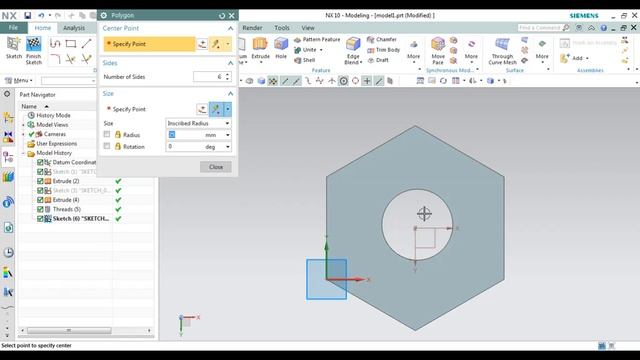The height and width of the screenshot is (360, 640).
Task: Click the resource bar settings gear icon
Action: 7,94
